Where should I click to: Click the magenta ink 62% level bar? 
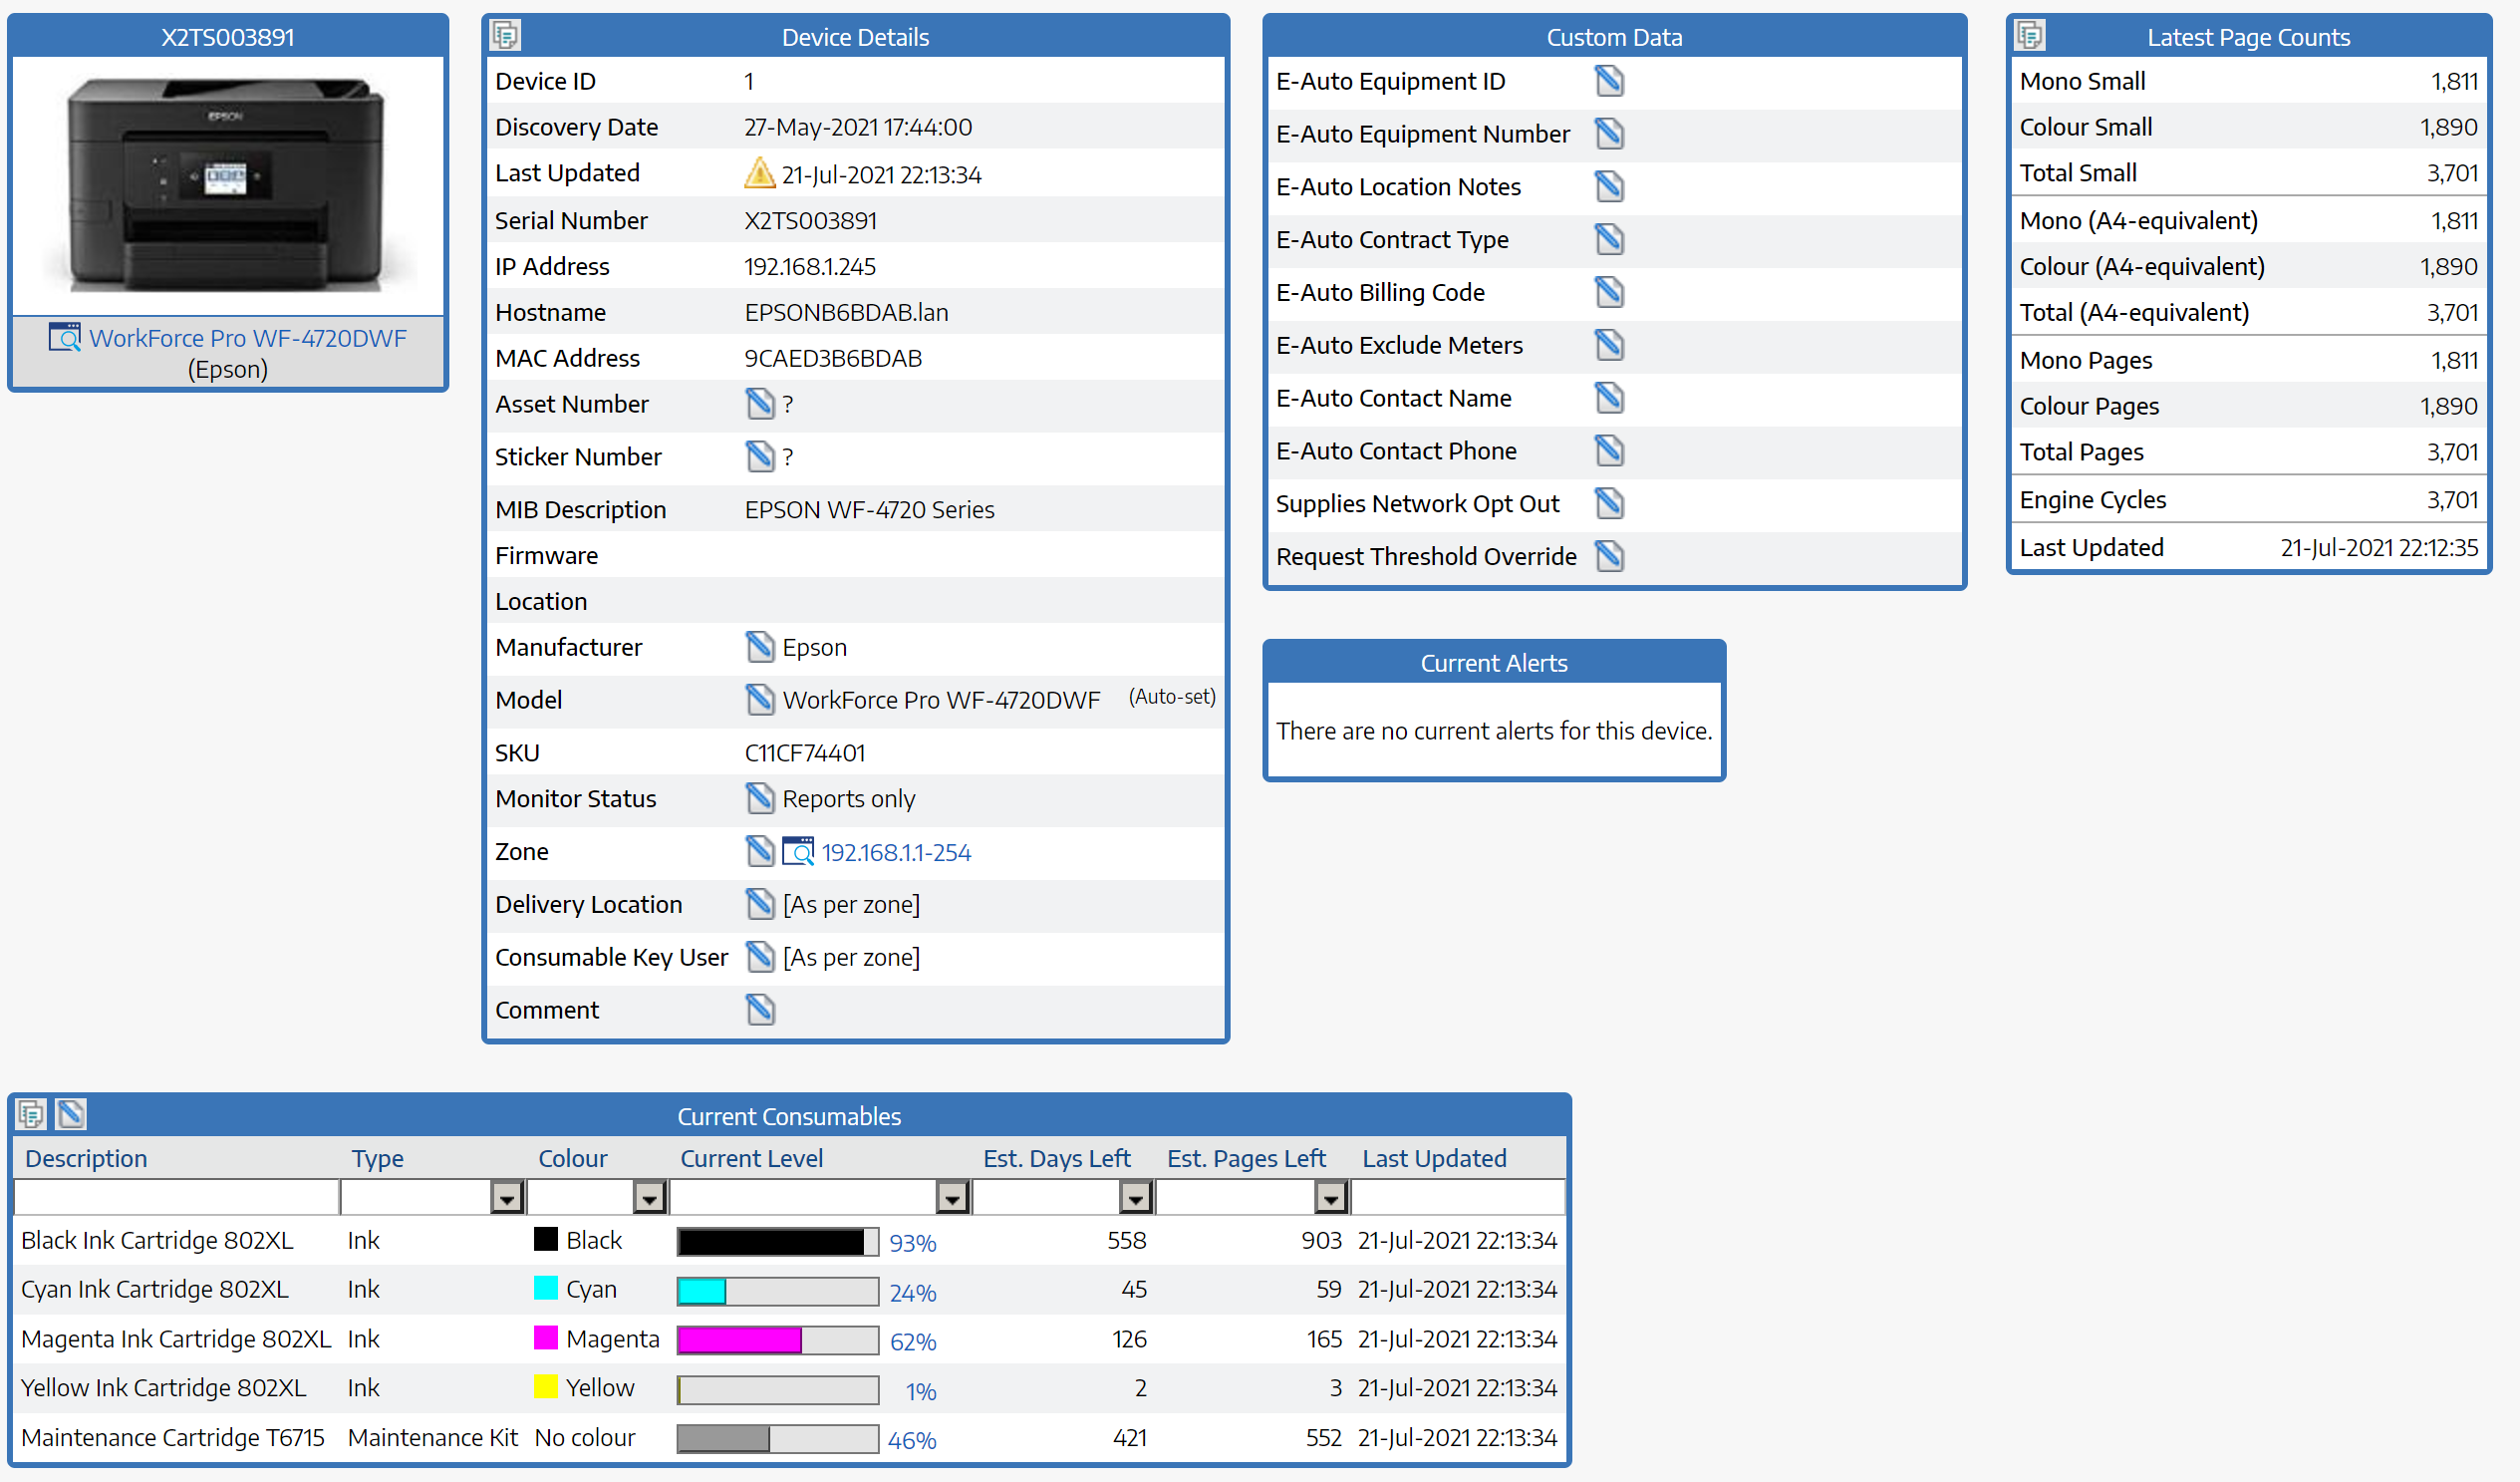tap(778, 1341)
